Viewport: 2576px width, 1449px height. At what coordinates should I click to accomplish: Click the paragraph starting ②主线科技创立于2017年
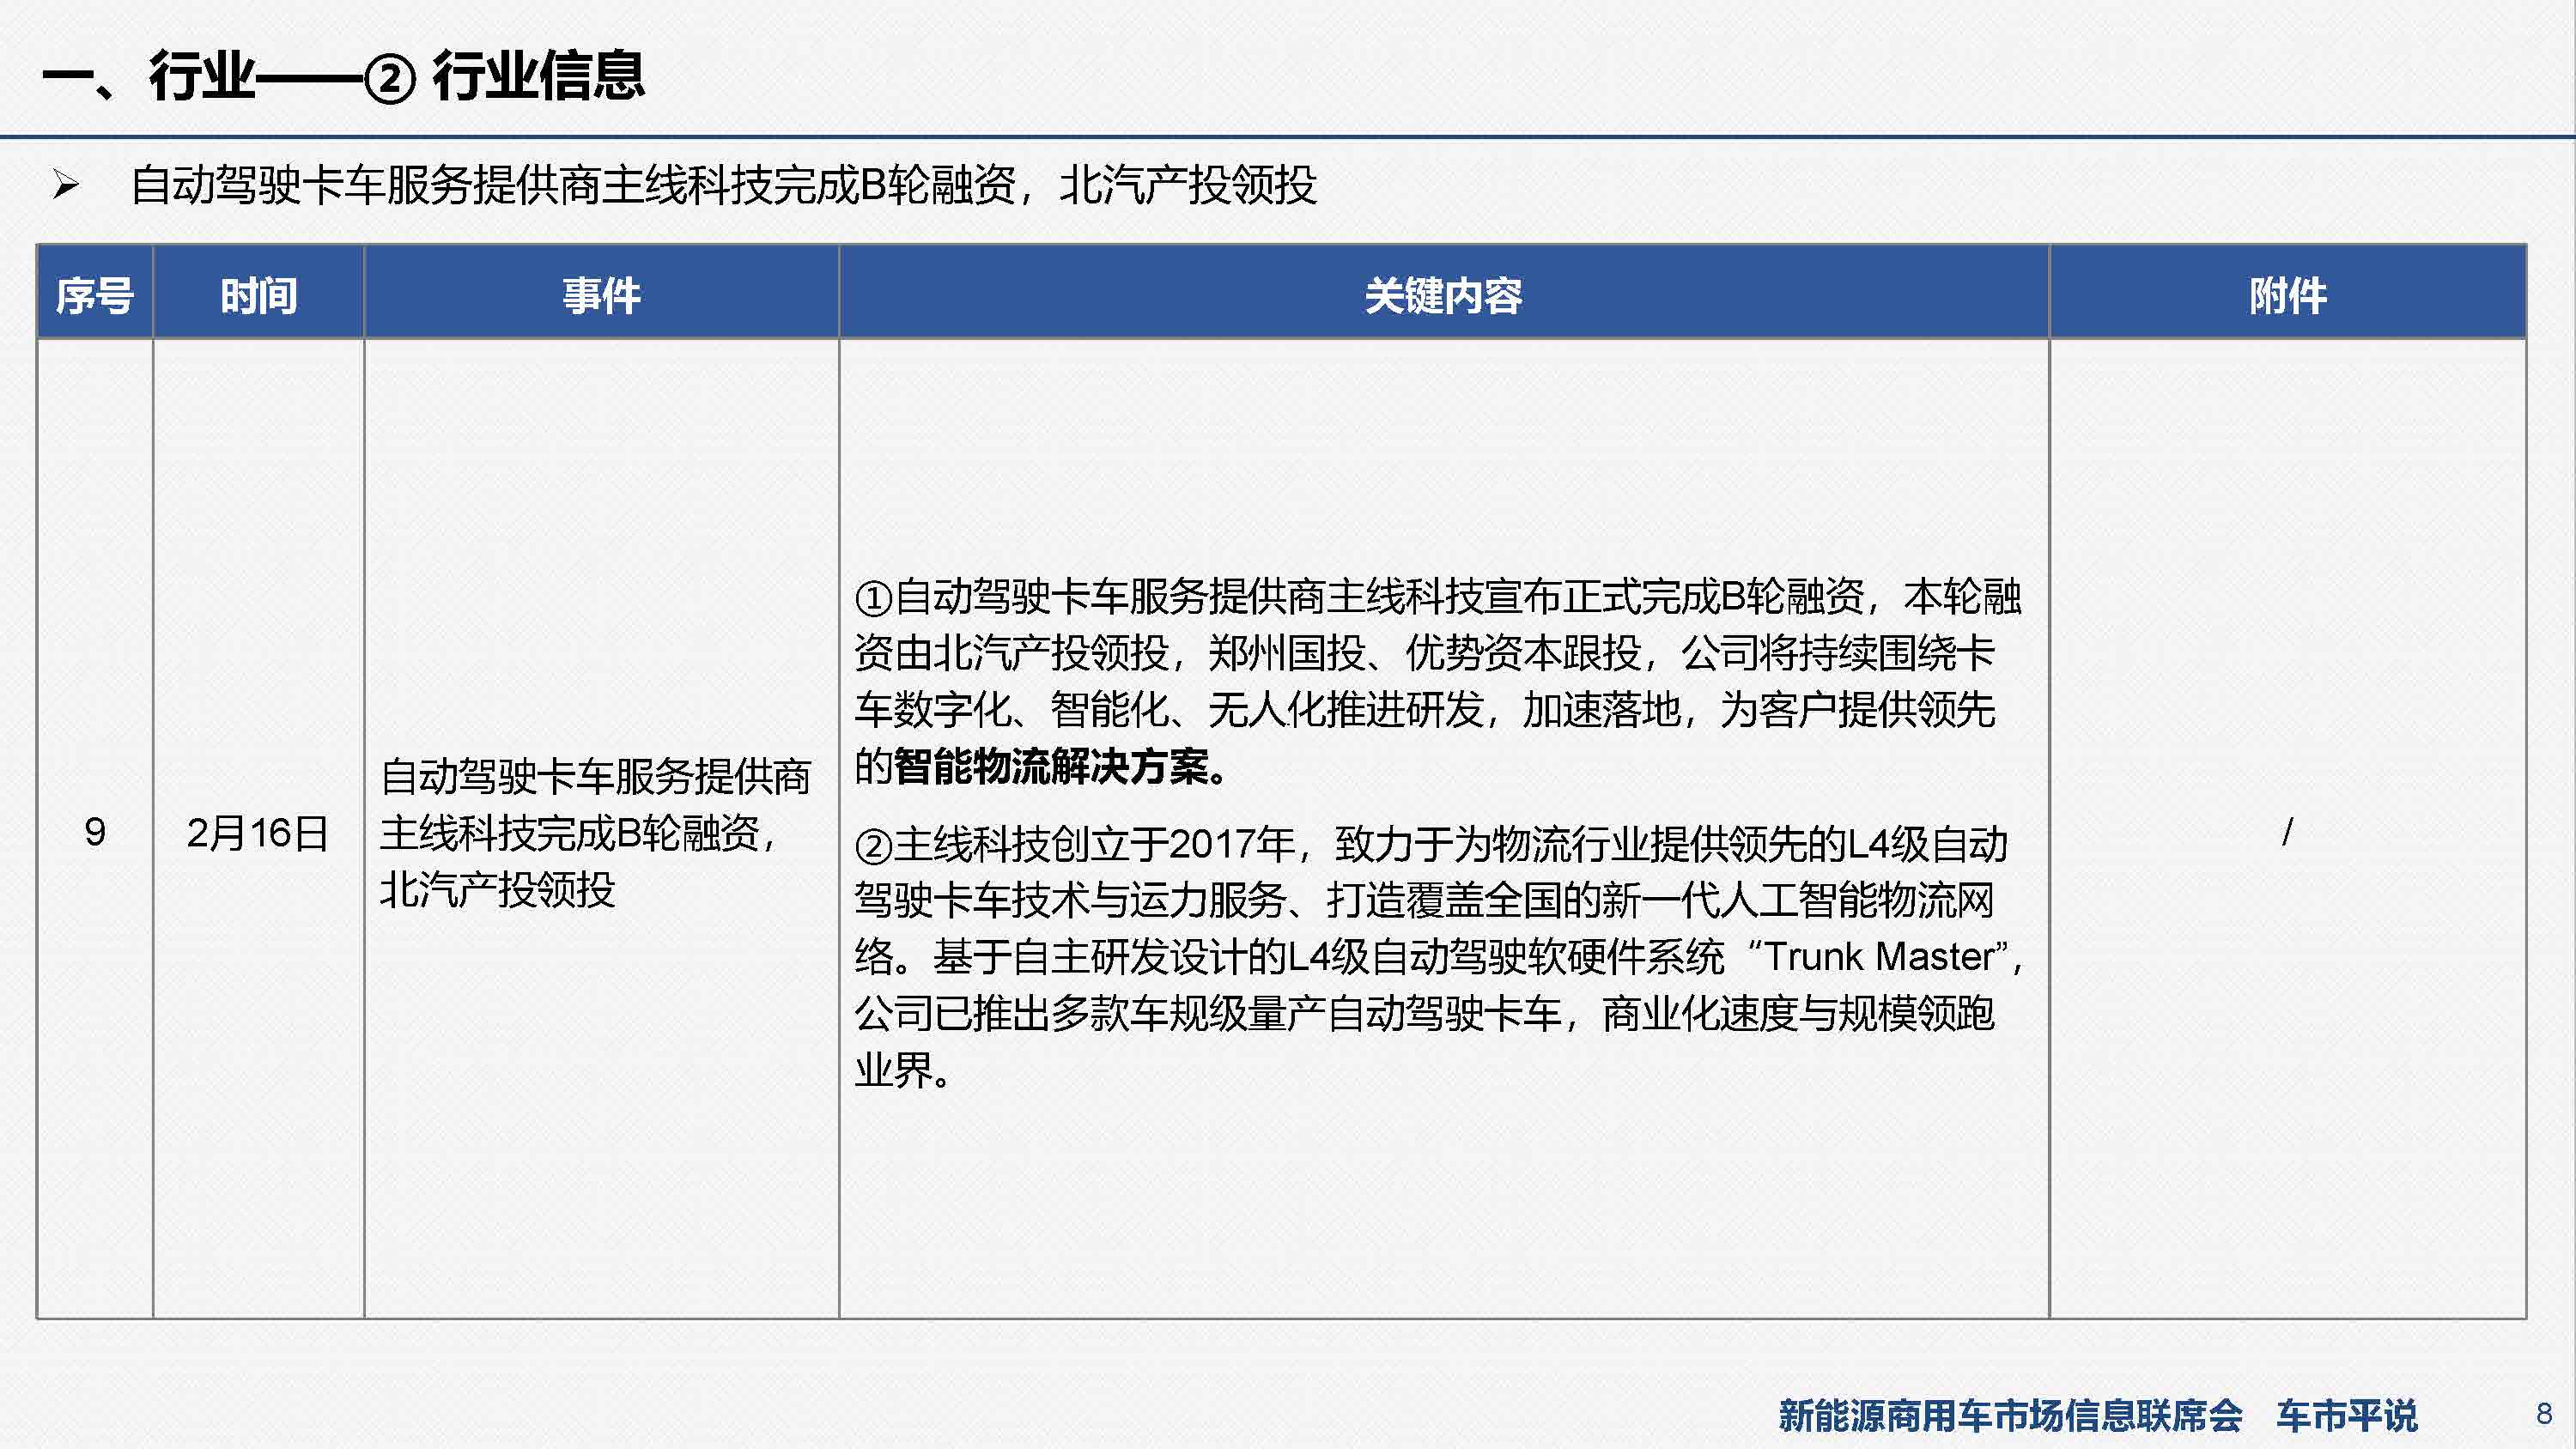pyautogui.click(x=1438, y=956)
